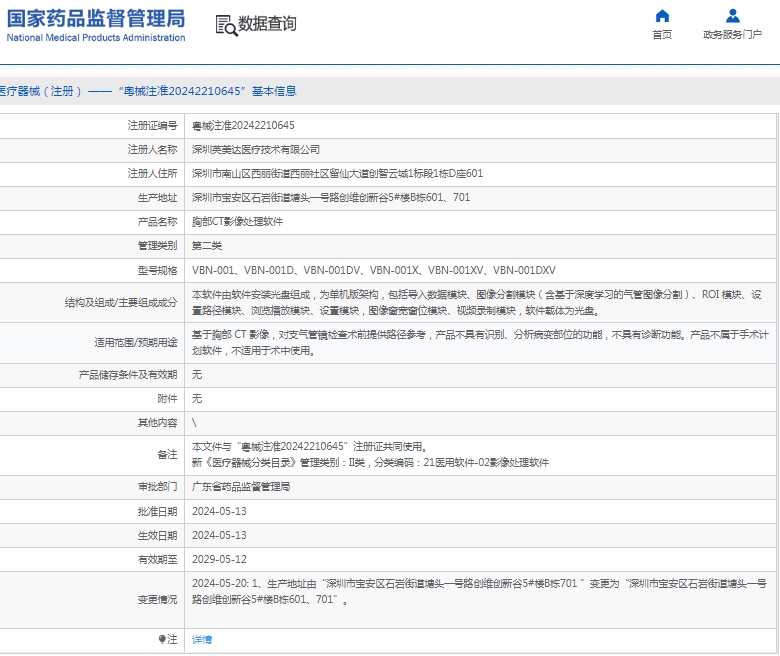Select 无 in 产品储存条件及有效期 row

click(197, 375)
